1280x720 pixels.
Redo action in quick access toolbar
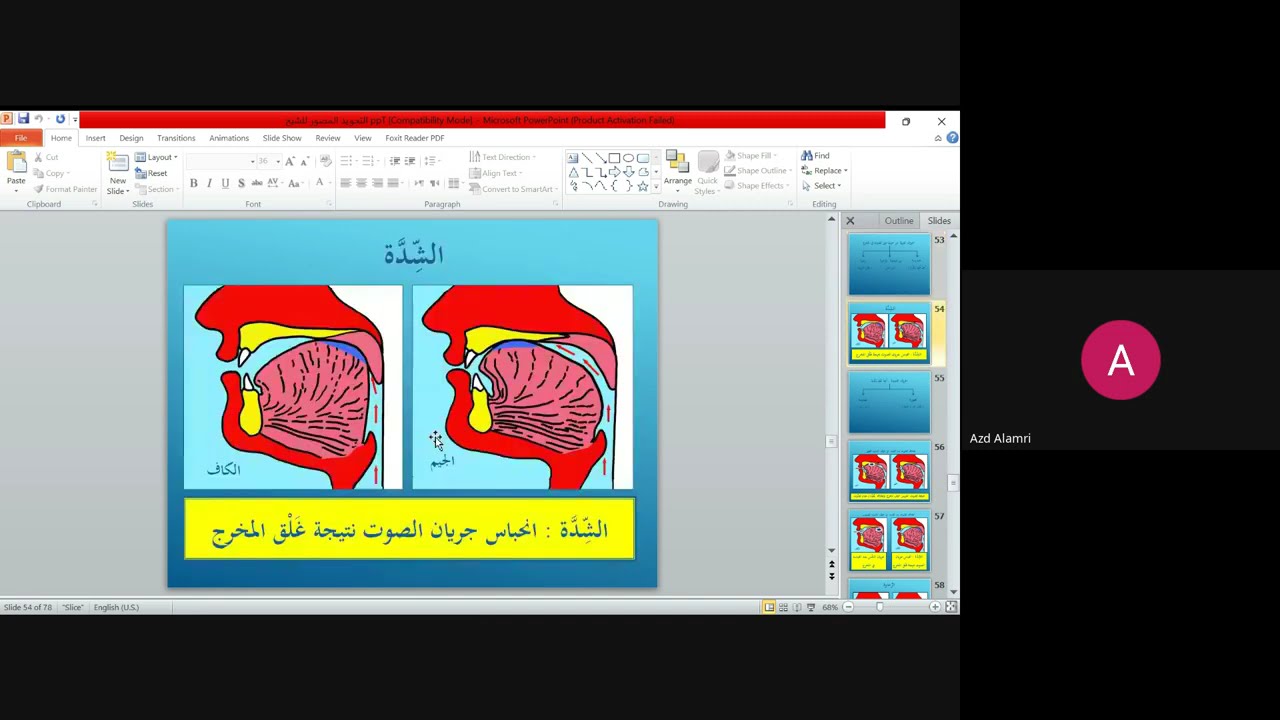[x=60, y=119]
